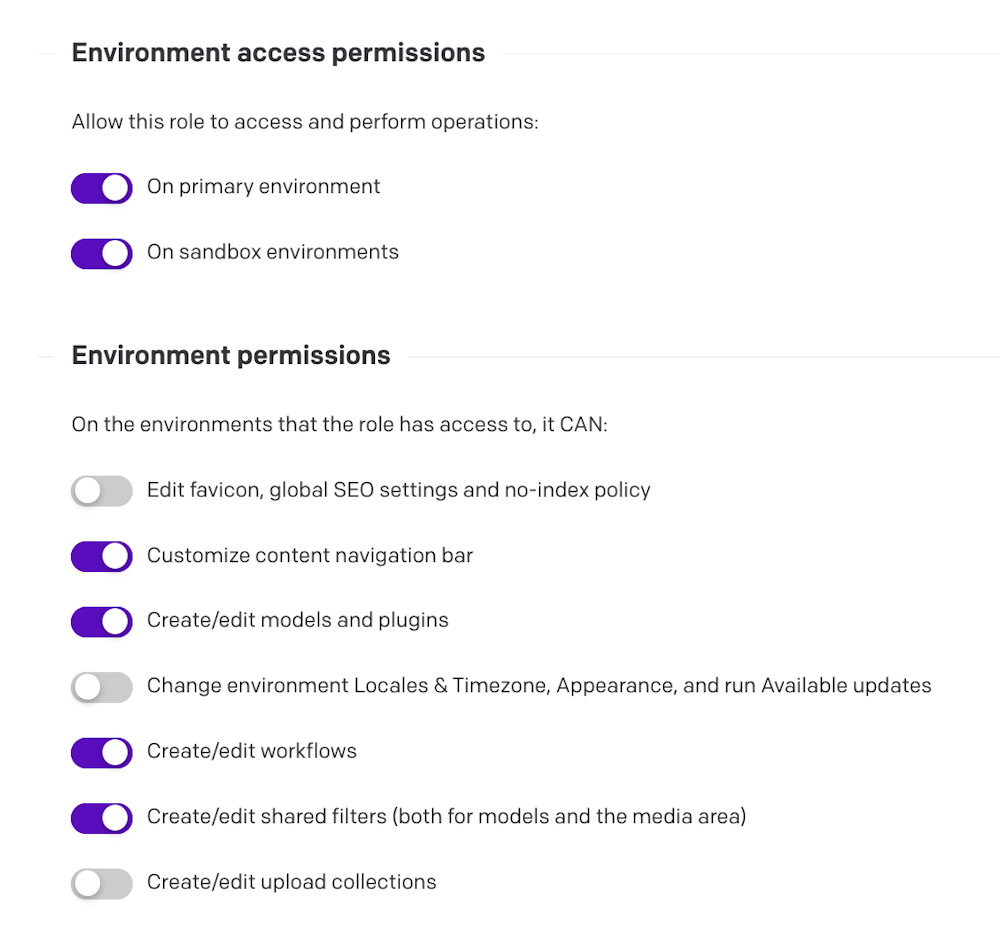The height and width of the screenshot is (942, 1000).
Task: Click the "Create/edit models and plugins" label
Action: pos(297,620)
